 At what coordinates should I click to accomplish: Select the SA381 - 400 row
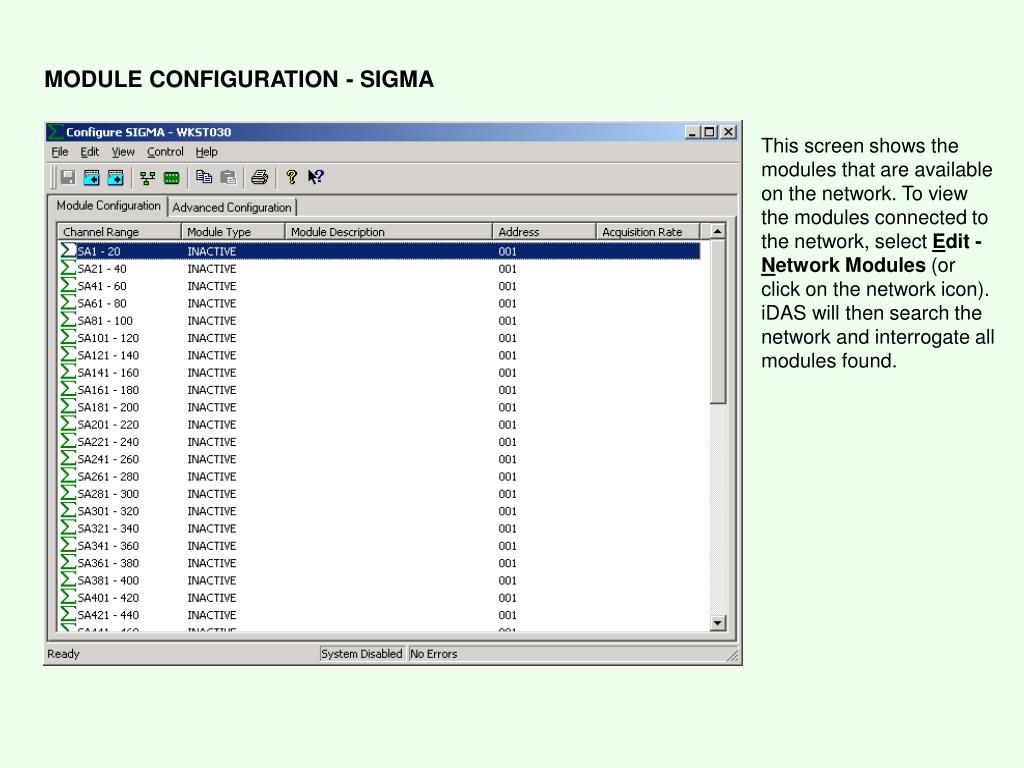[379, 580]
